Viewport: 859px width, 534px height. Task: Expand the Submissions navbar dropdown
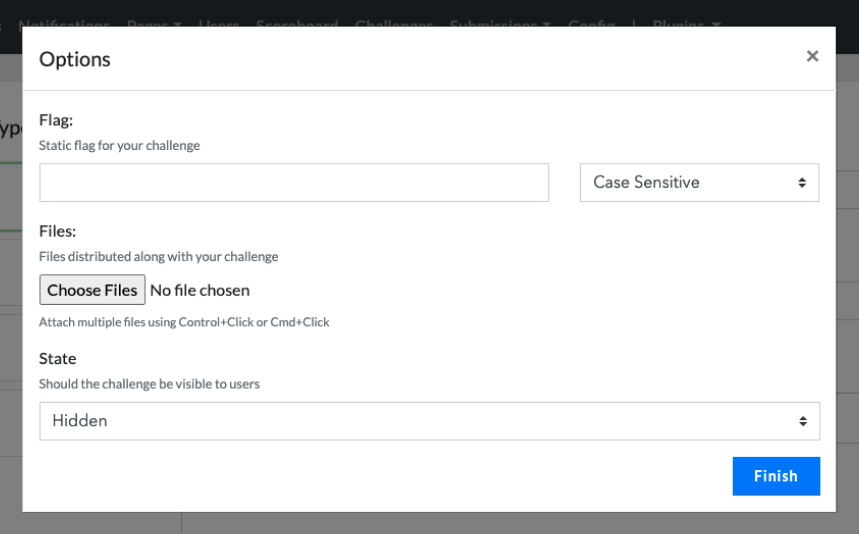coord(500,23)
